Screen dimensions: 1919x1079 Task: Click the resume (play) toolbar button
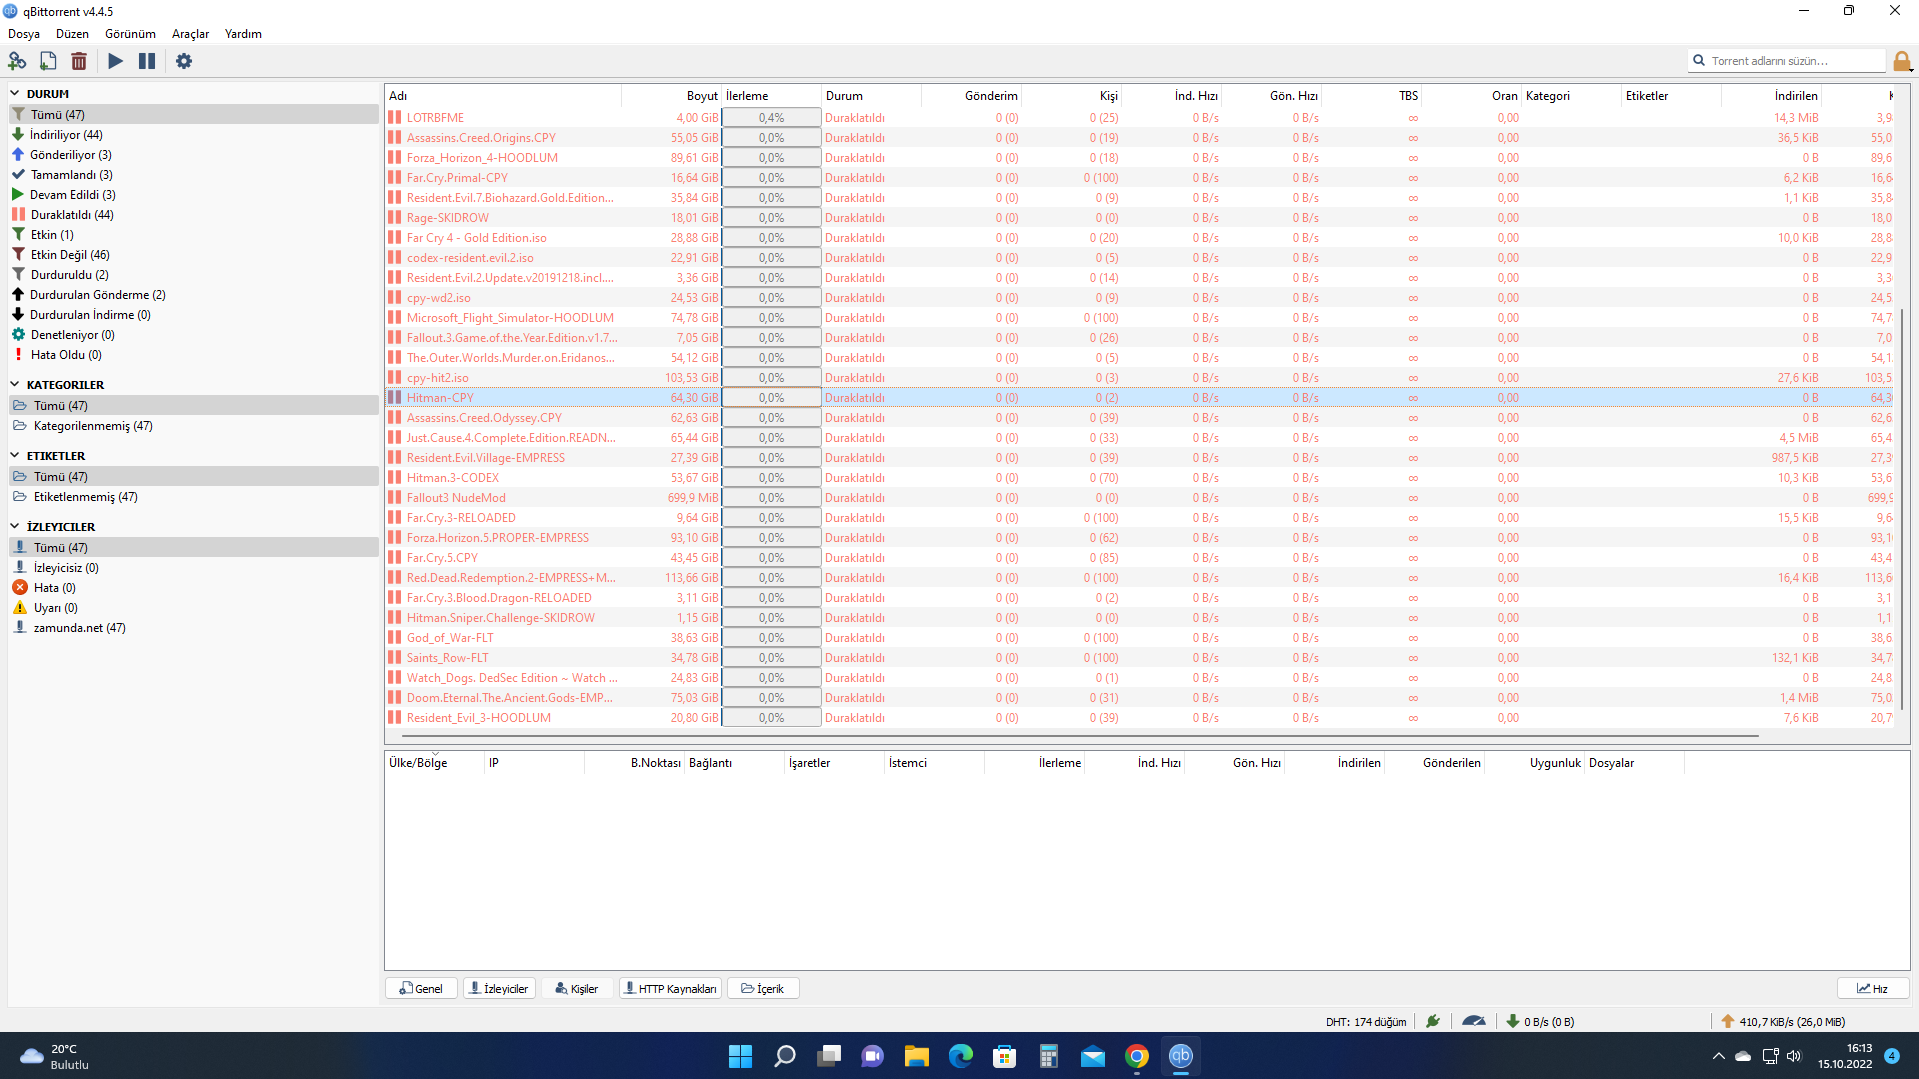click(x=116, y=61)
